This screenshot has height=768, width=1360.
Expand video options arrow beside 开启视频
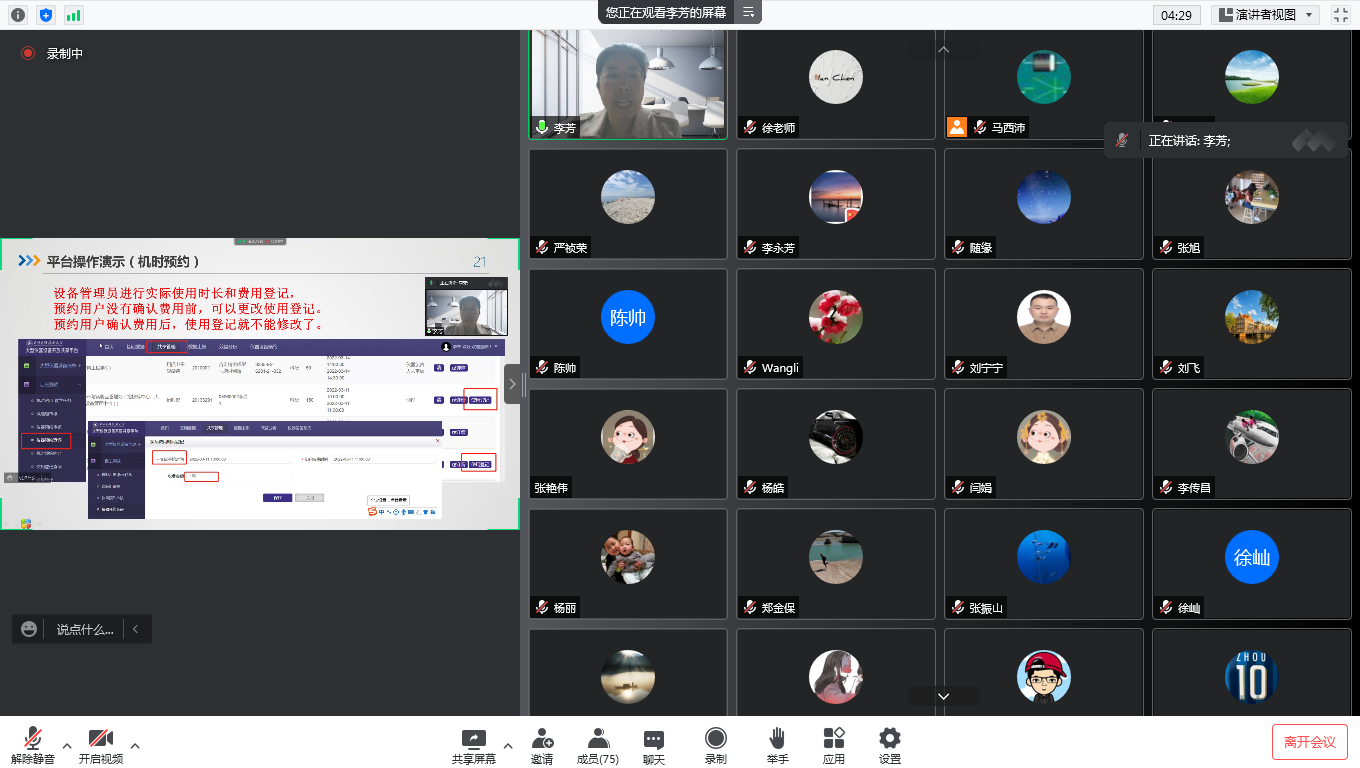click(135, 745)
